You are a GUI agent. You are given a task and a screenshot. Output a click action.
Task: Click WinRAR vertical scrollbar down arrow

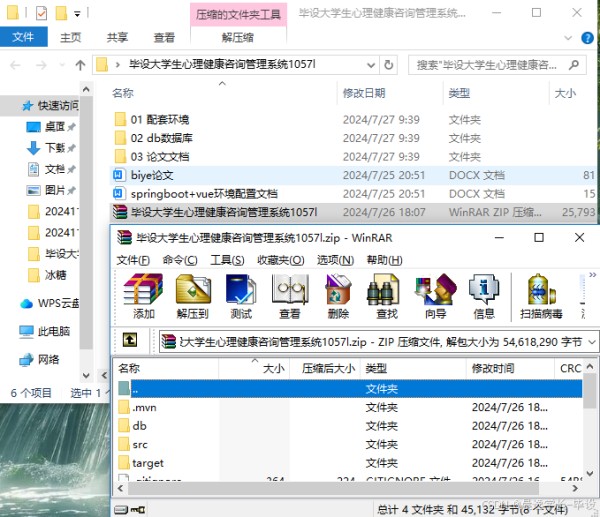pyautogui.click(x=590, y=473)
